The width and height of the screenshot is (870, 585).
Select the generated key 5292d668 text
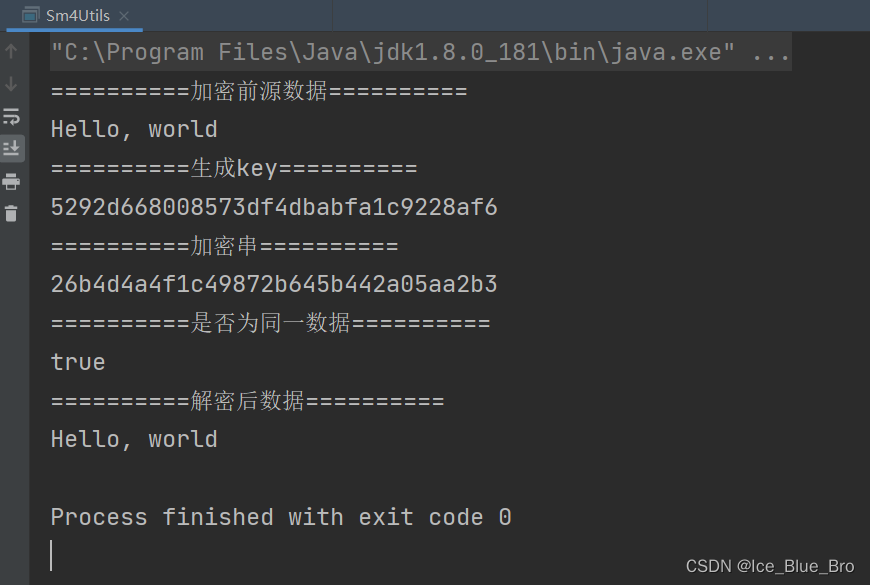click(274, 206)
